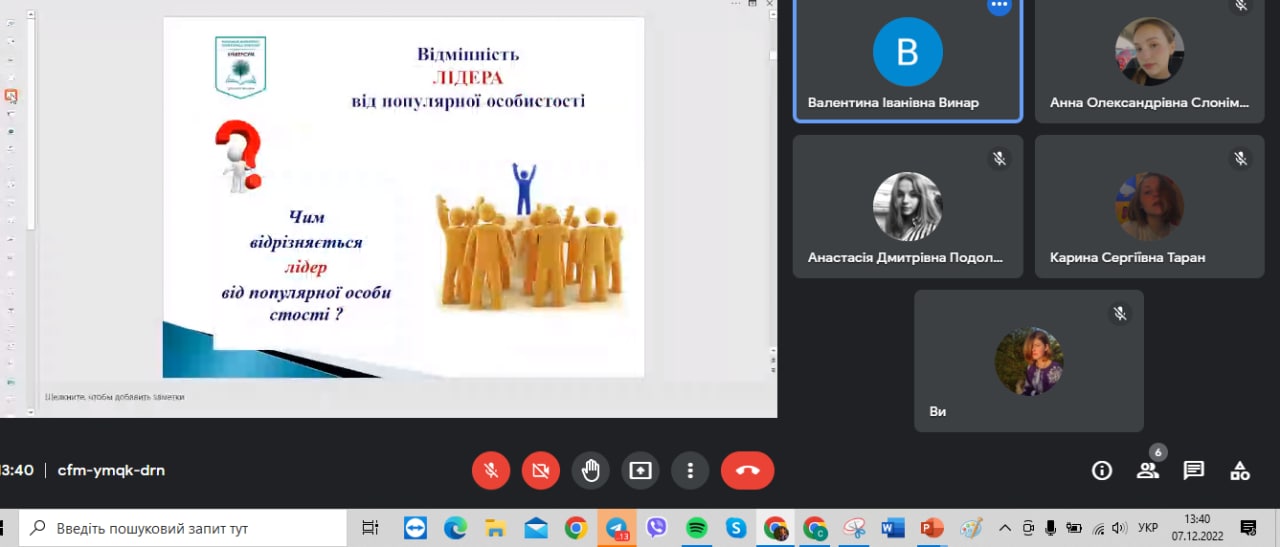Open the three-dot more options menu
1280x547 pixels.
click(690, 470)
